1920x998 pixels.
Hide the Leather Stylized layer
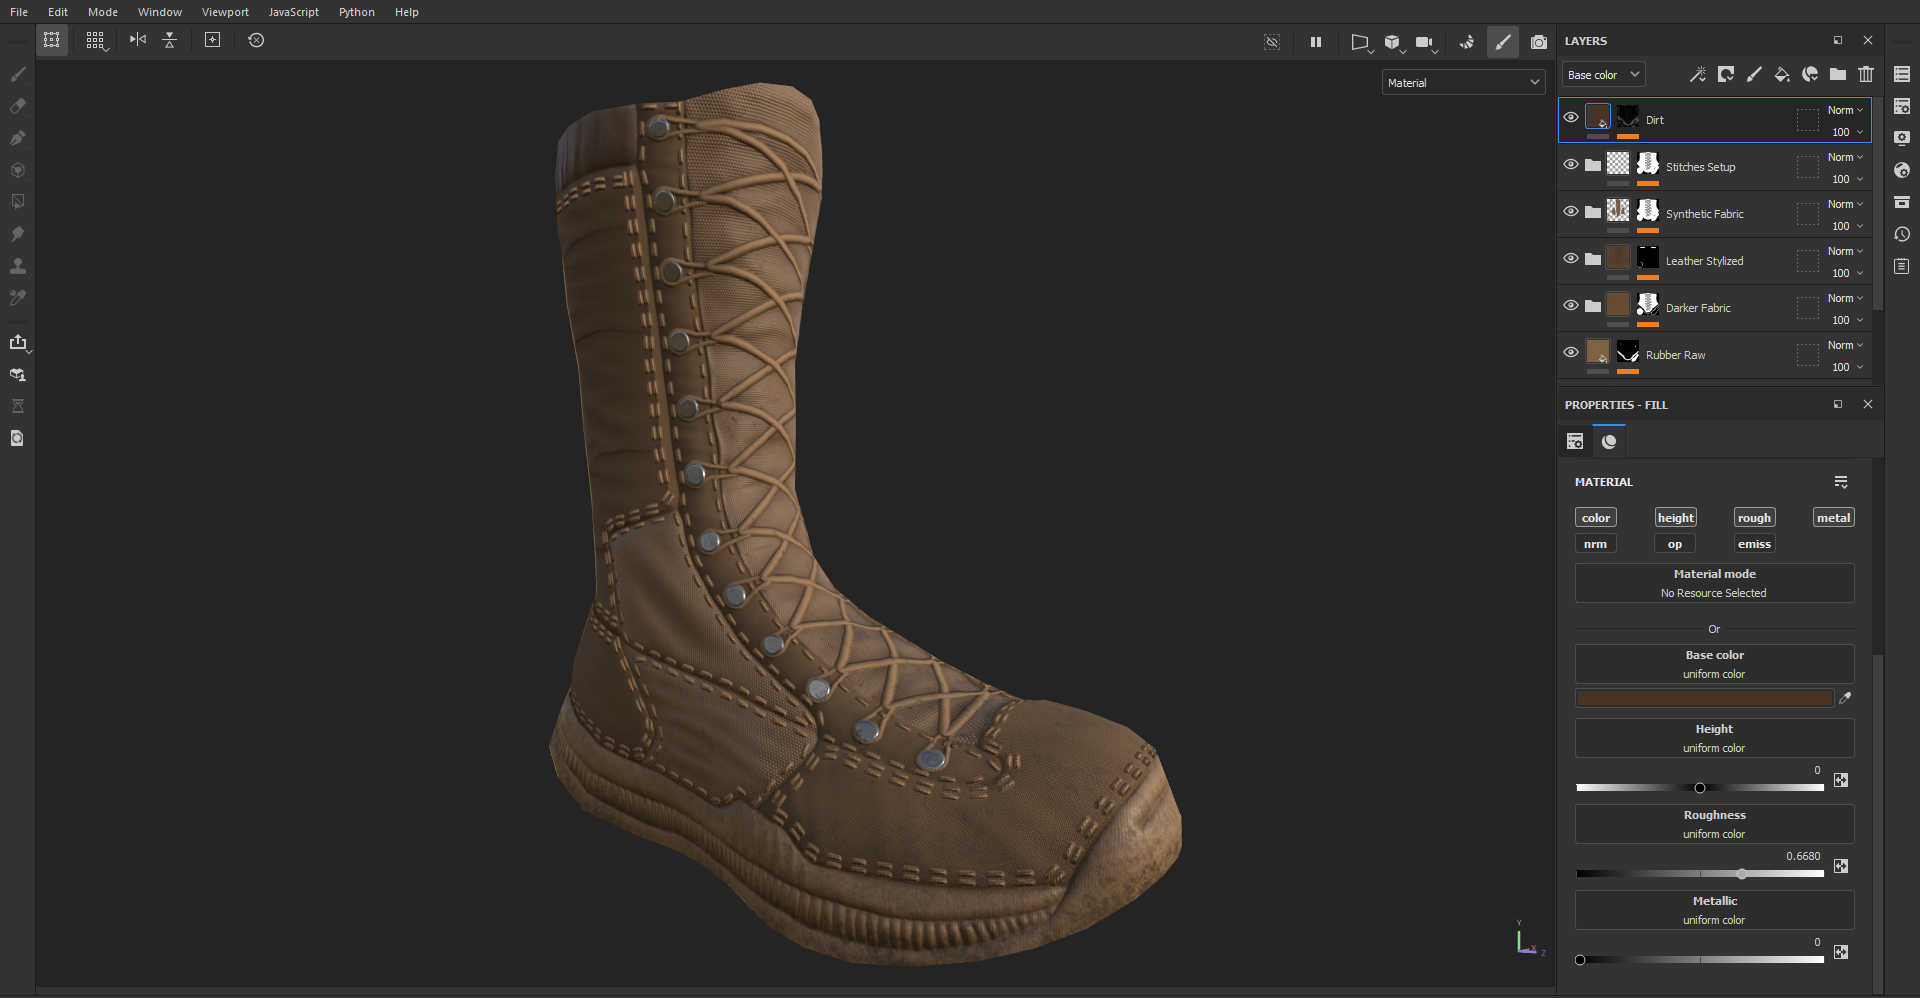click(1571, 259)
